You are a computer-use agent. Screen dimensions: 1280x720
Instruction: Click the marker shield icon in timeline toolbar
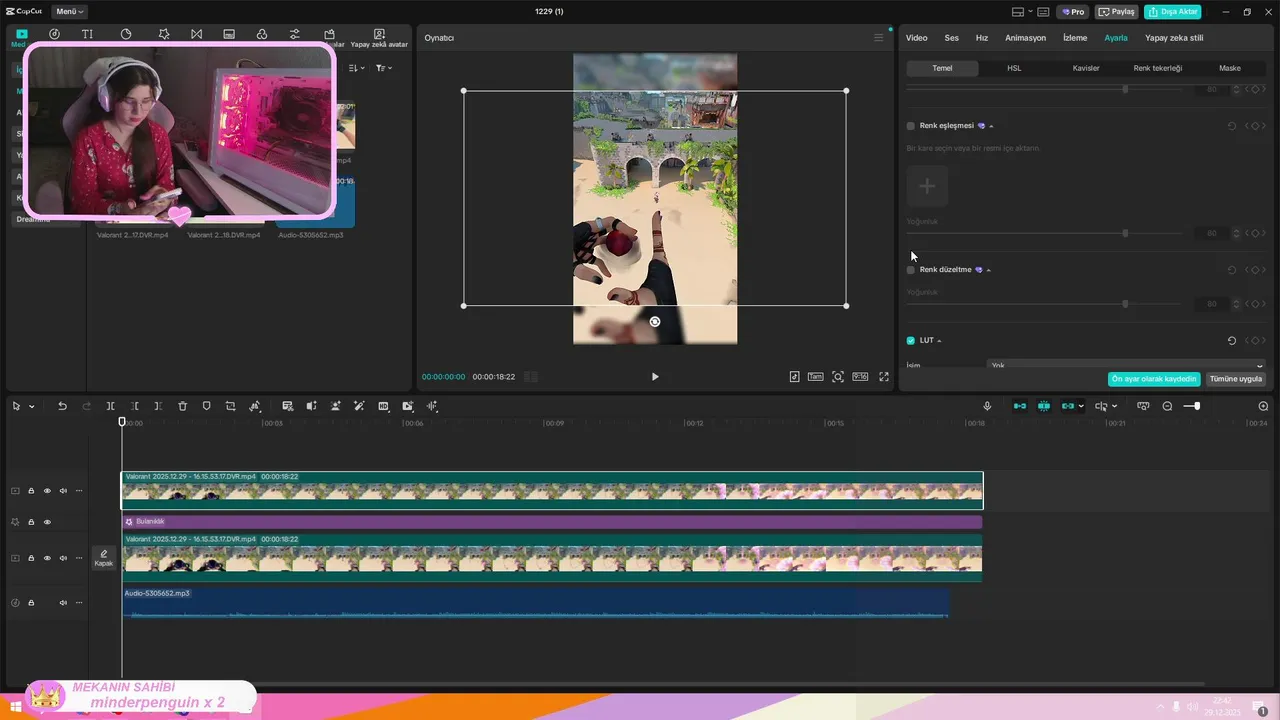coord(206,406)
